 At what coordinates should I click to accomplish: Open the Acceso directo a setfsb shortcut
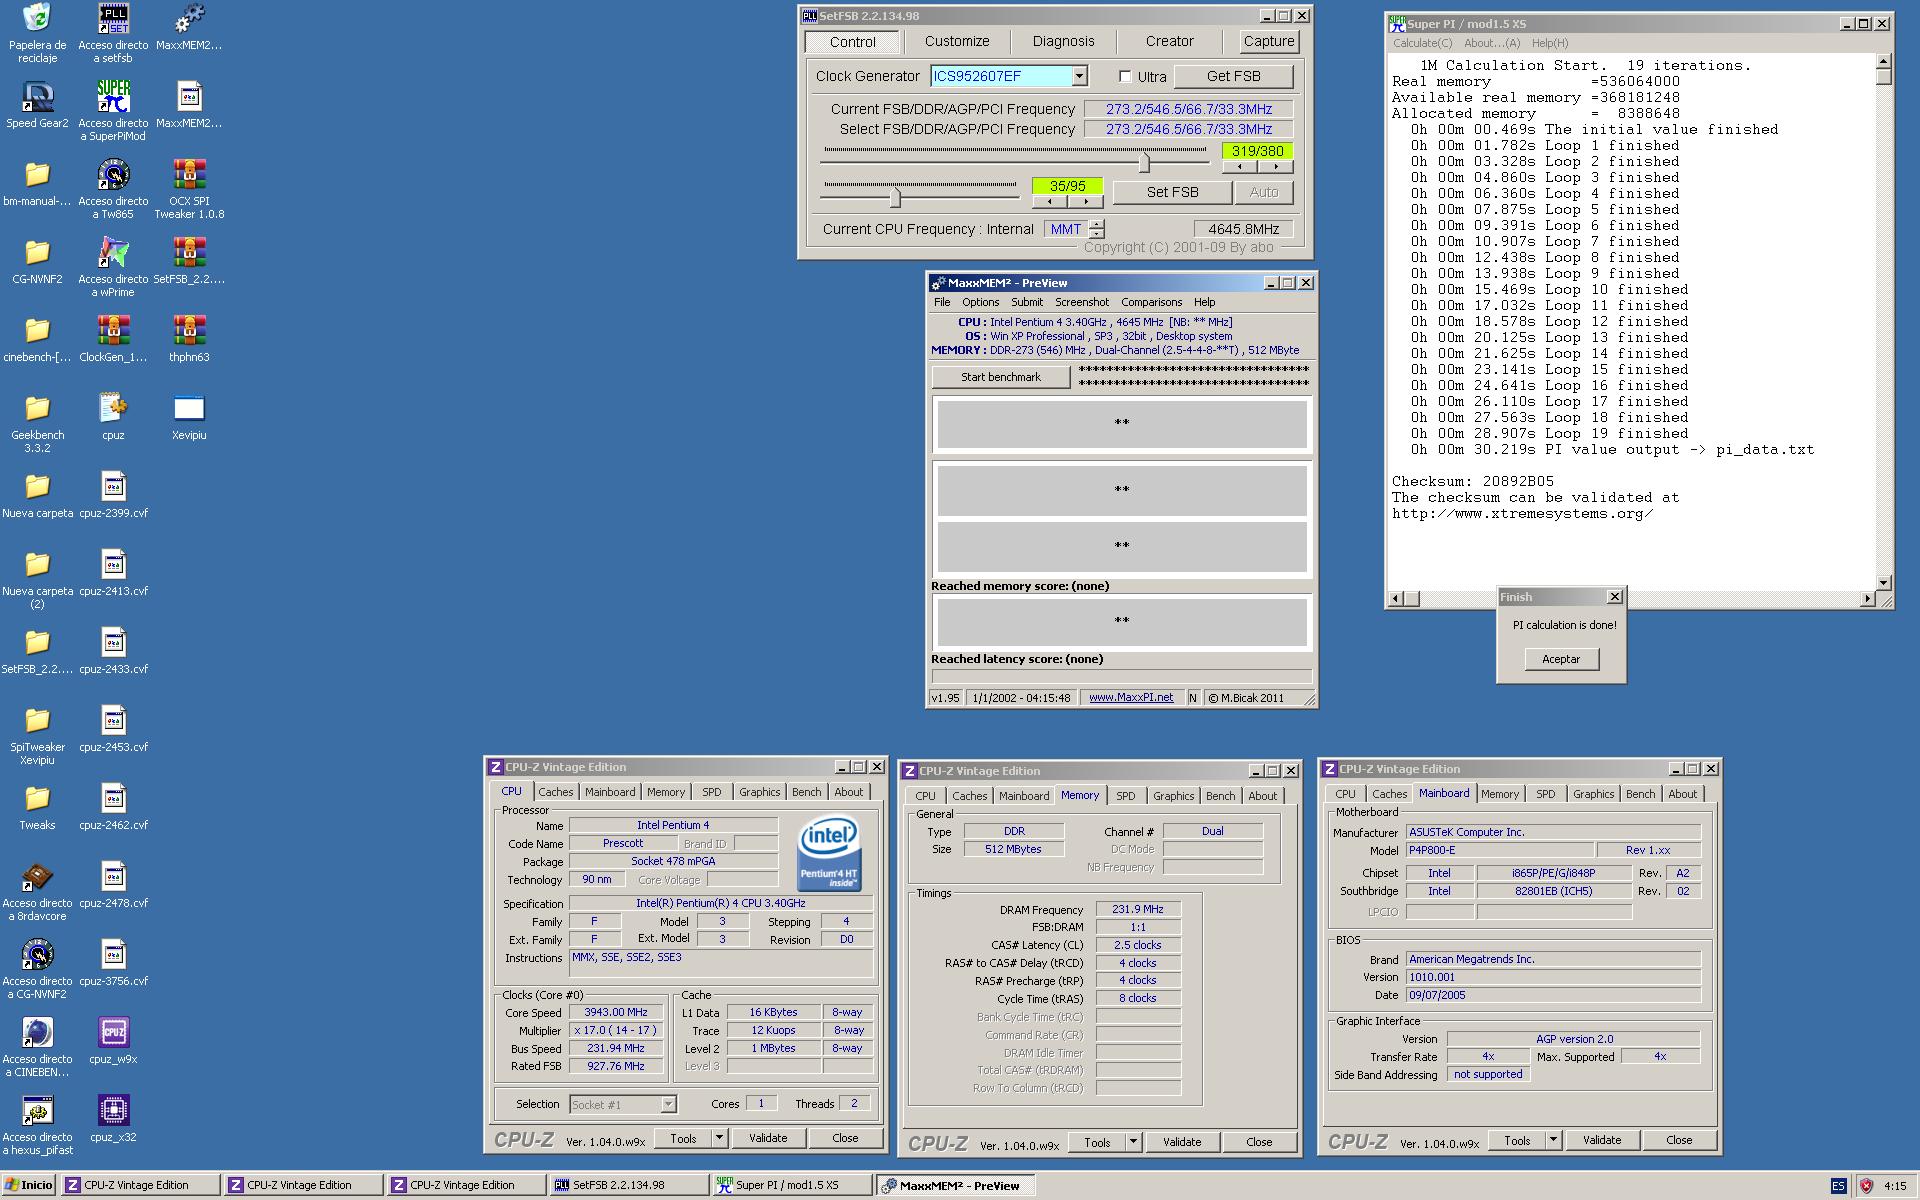click(x=113, y=32)
